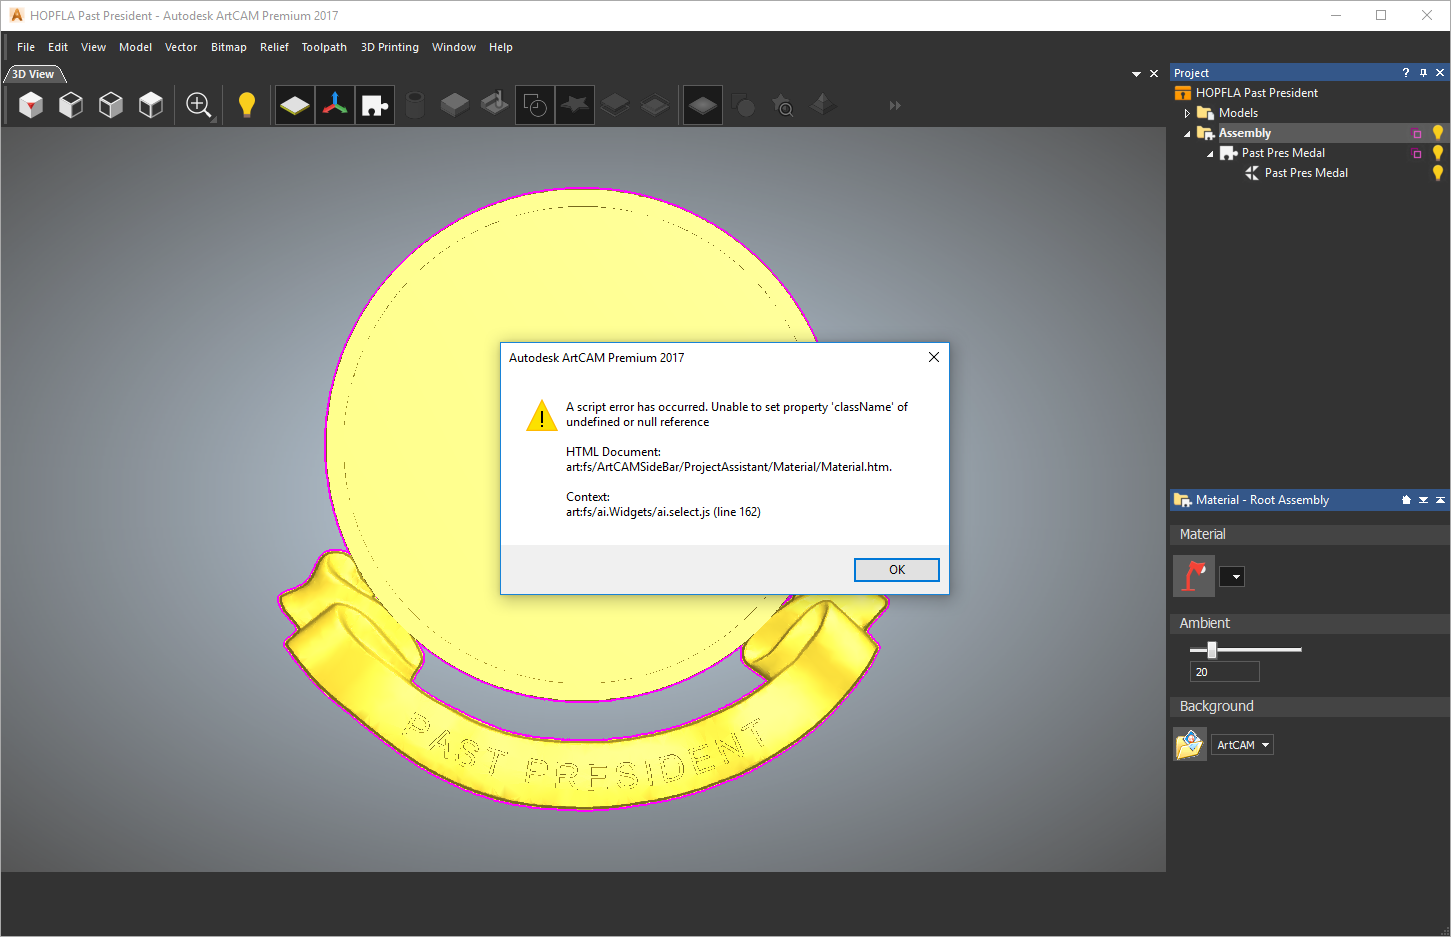This screenshot has width=1451, height=937.
Task: Toggle the lighting bulb icon on toolbar
Action: (246, 104)
